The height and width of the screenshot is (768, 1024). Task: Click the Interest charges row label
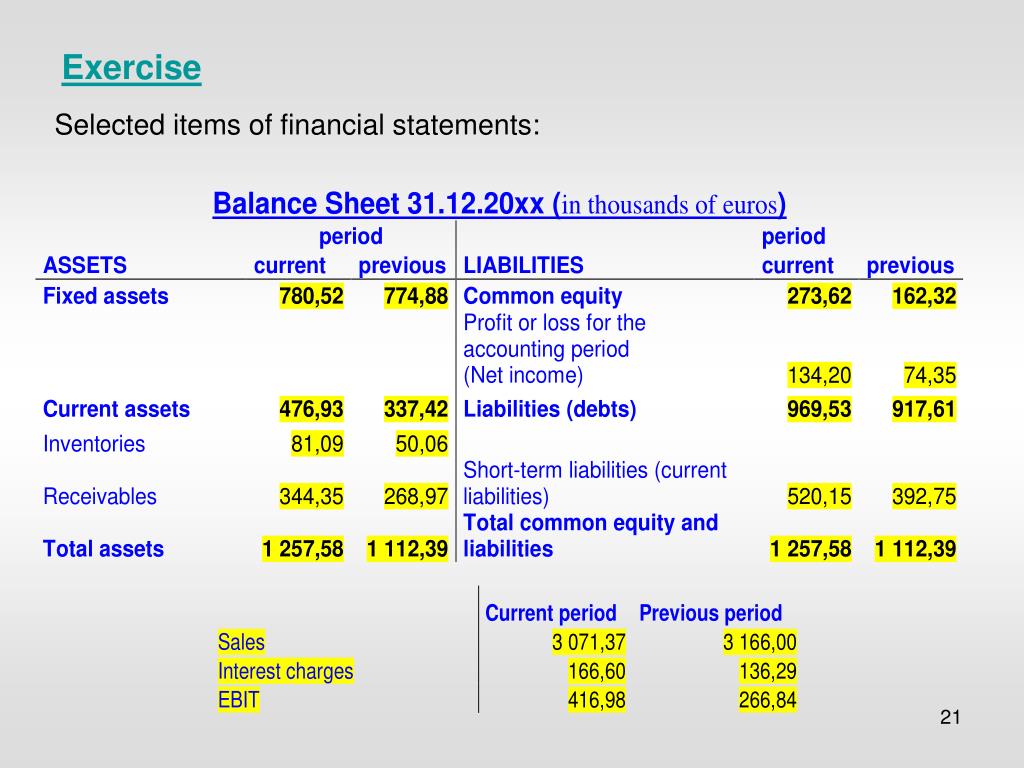(x=285, y=671)
